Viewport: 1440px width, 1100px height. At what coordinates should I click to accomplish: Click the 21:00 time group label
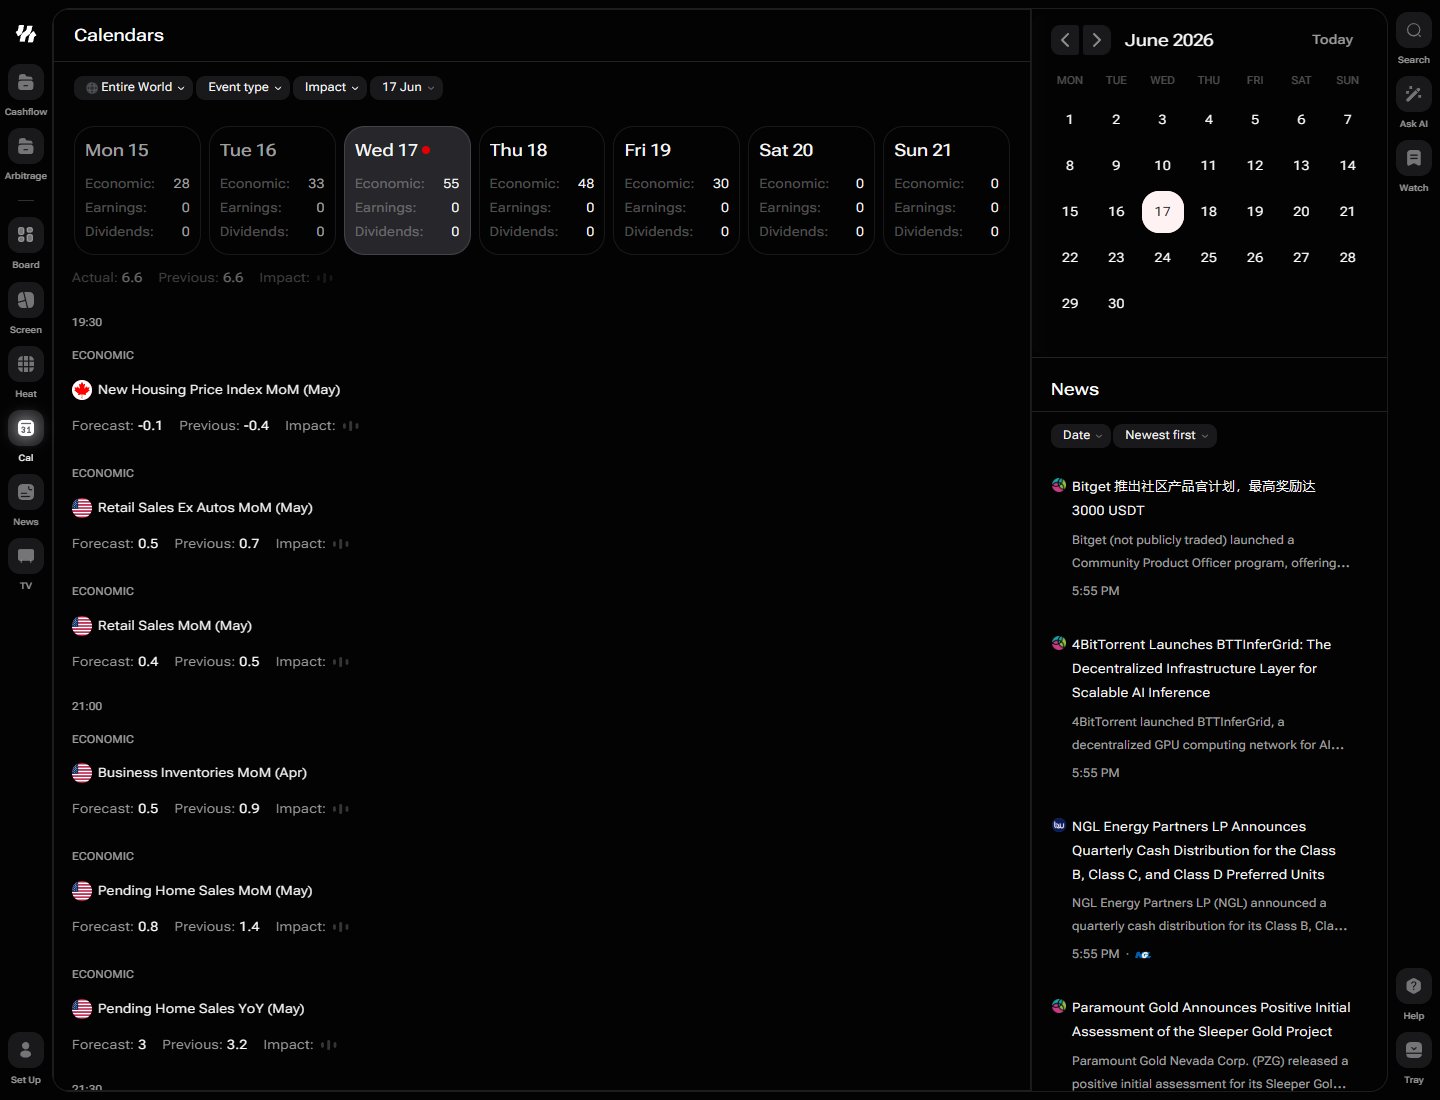(x=87, y=706)
